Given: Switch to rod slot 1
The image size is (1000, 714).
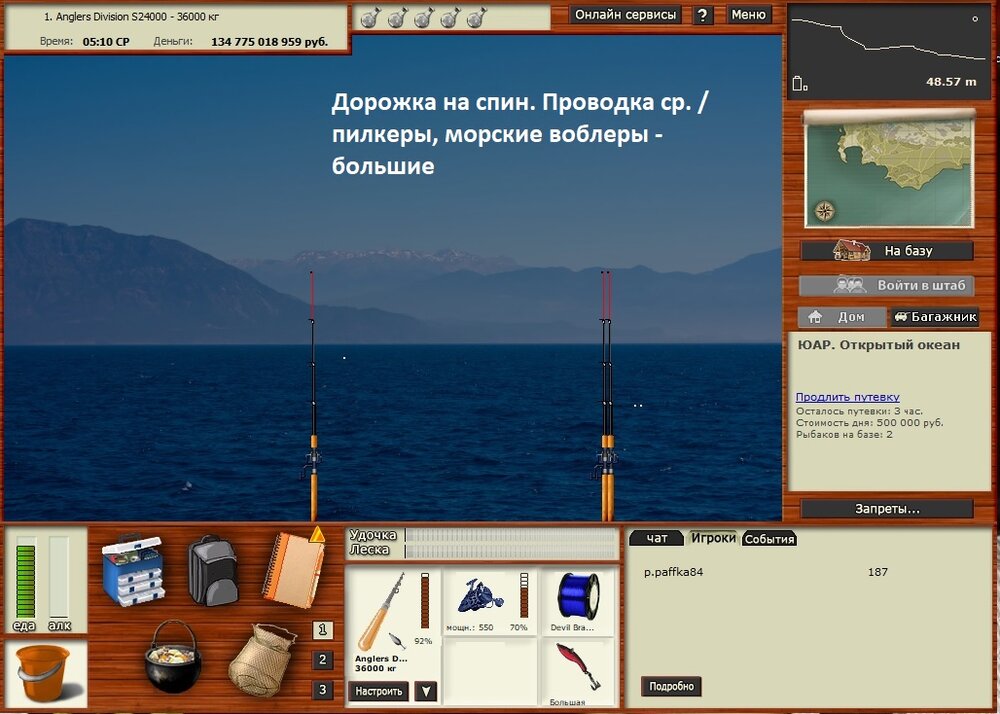Looking at the screenshot, I should [322, 630].
